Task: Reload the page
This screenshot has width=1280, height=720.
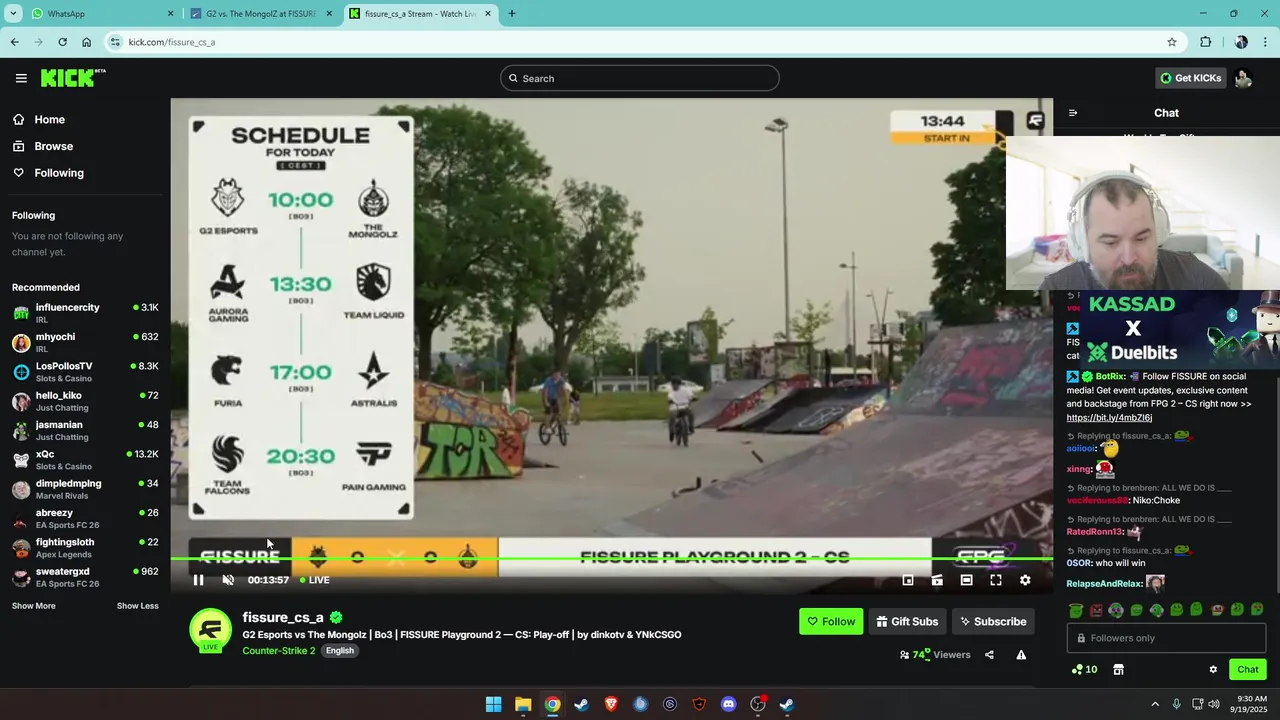Action: tap(62, 42)
